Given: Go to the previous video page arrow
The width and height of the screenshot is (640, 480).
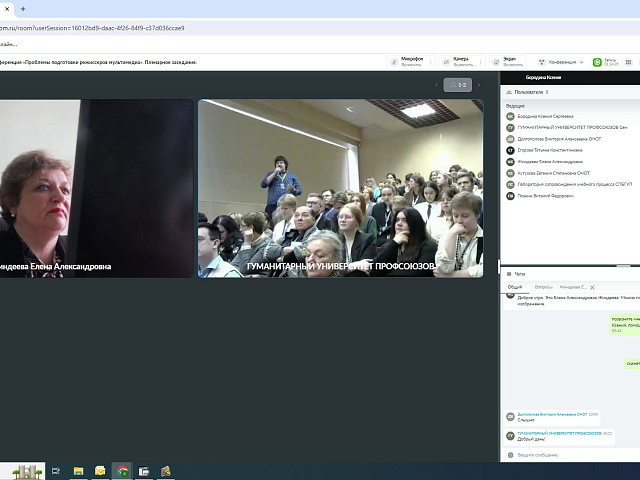Looking at the screenshot, I should pos(437,85).
